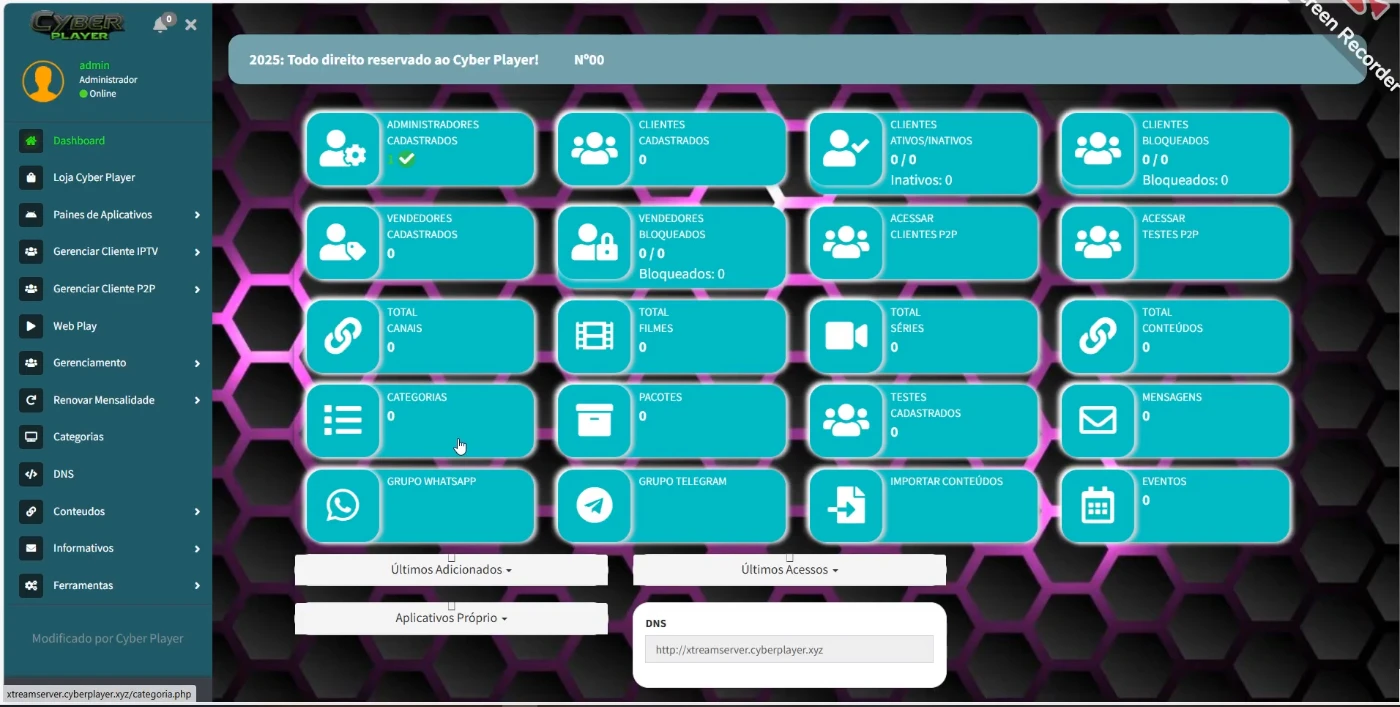Image resolution: width=1400 pixels, height=707 pixels.
Task: Click the Total Séries video camera icon
Action: 846,336
